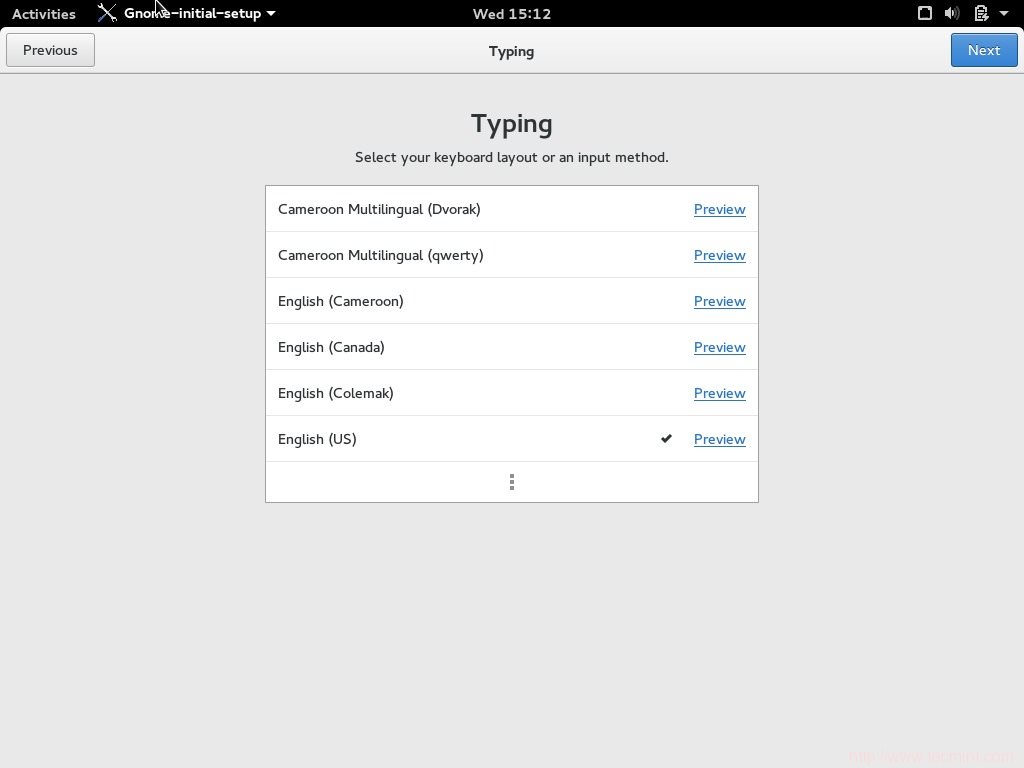This screenshot has width=1024, height=768.
Task: Click the checkmark next to English (US)
Action: point(666,438)
